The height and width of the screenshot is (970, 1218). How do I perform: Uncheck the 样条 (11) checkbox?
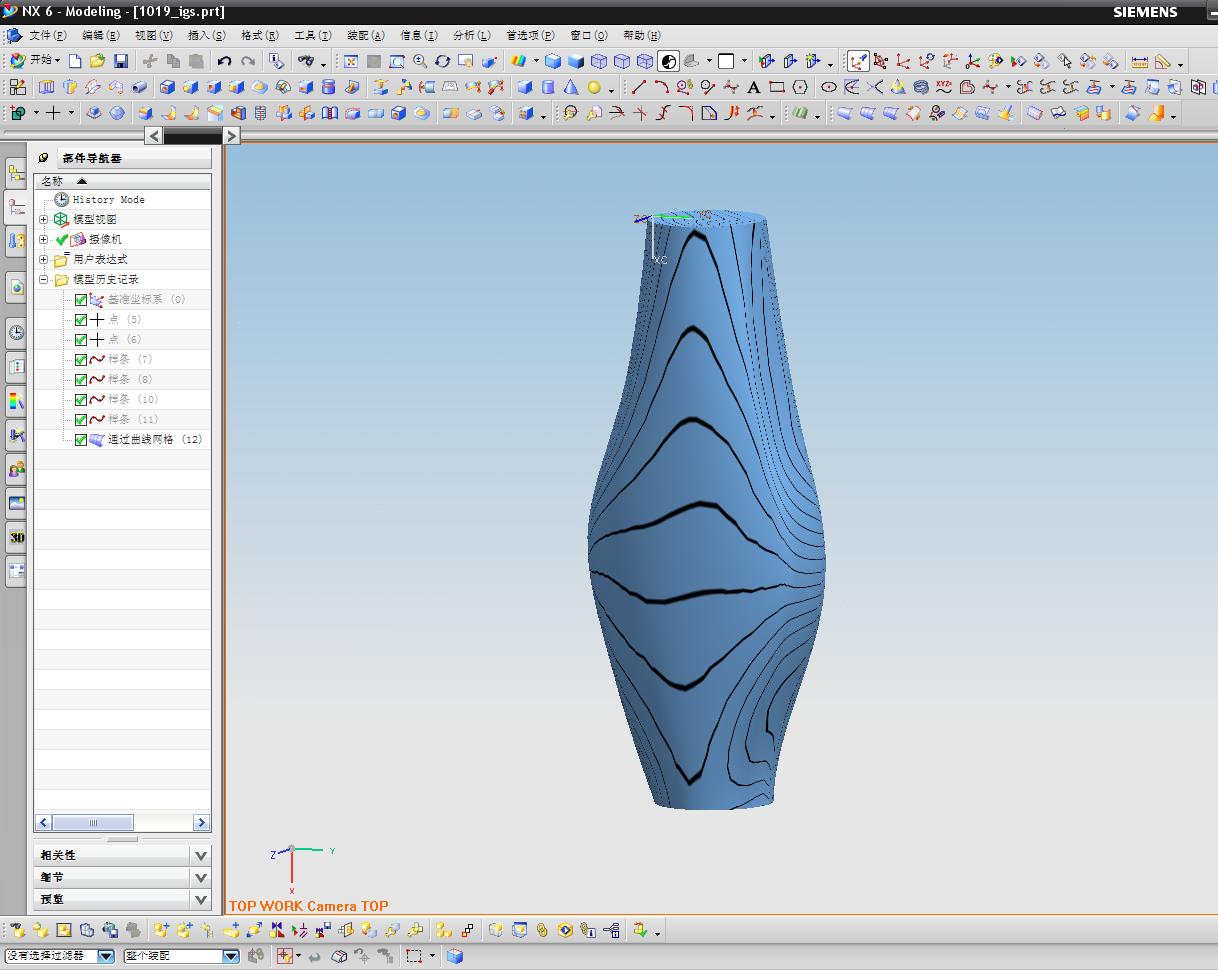81,419
